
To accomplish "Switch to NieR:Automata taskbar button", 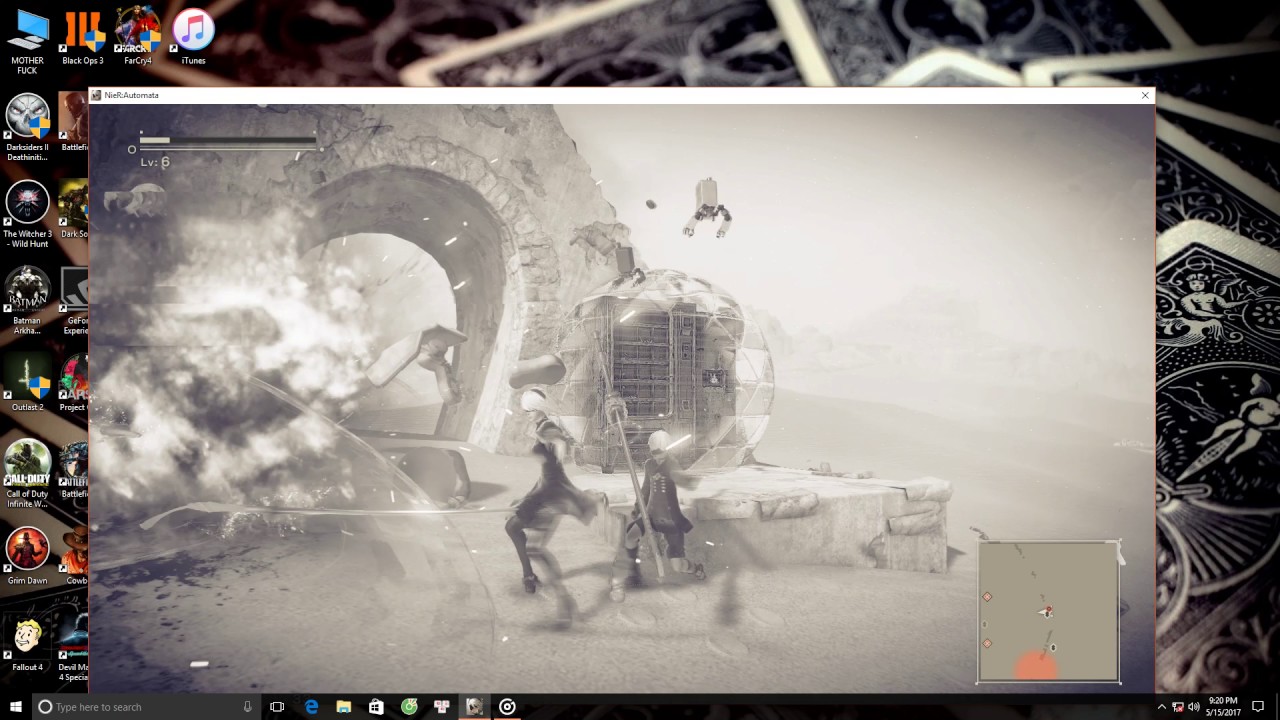I will (x=474, y=707).
